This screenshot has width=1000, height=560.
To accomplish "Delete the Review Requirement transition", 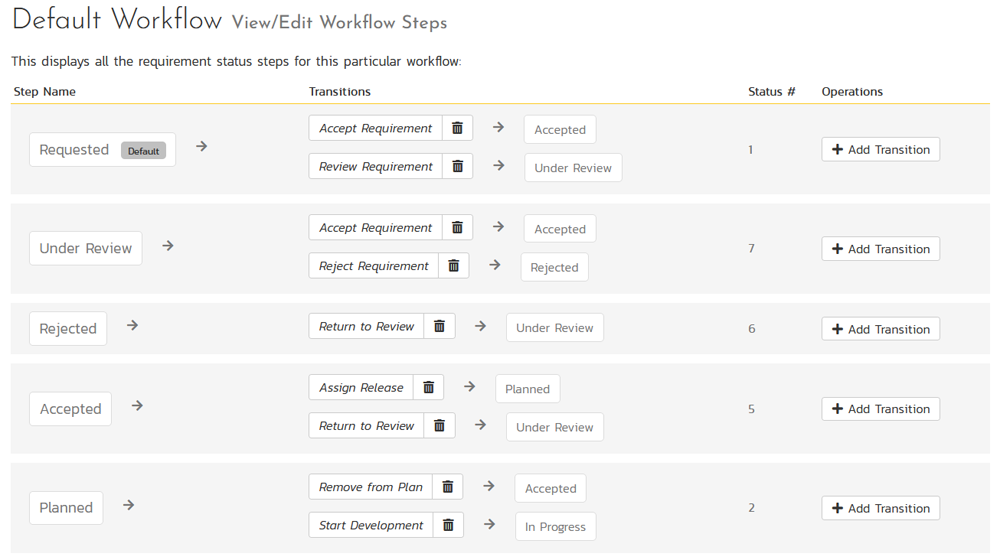I will pos(457,166).
